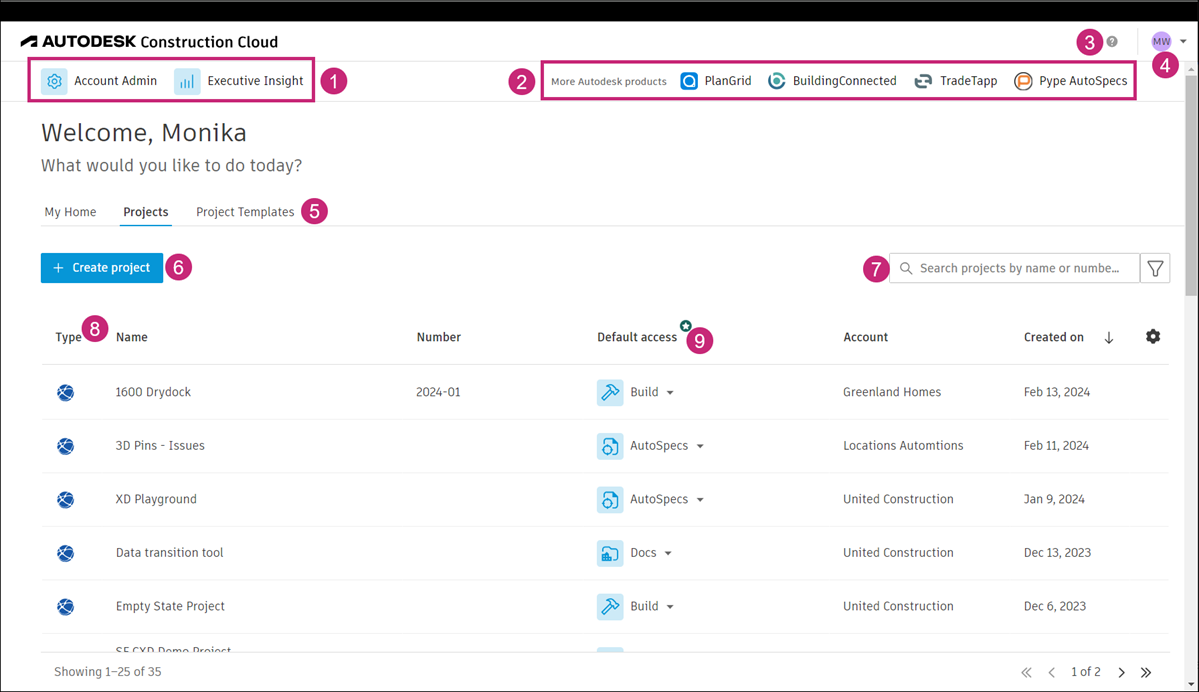Open the XD Playground project
This screenshot has width=1199, height=692.
(156, 499)
